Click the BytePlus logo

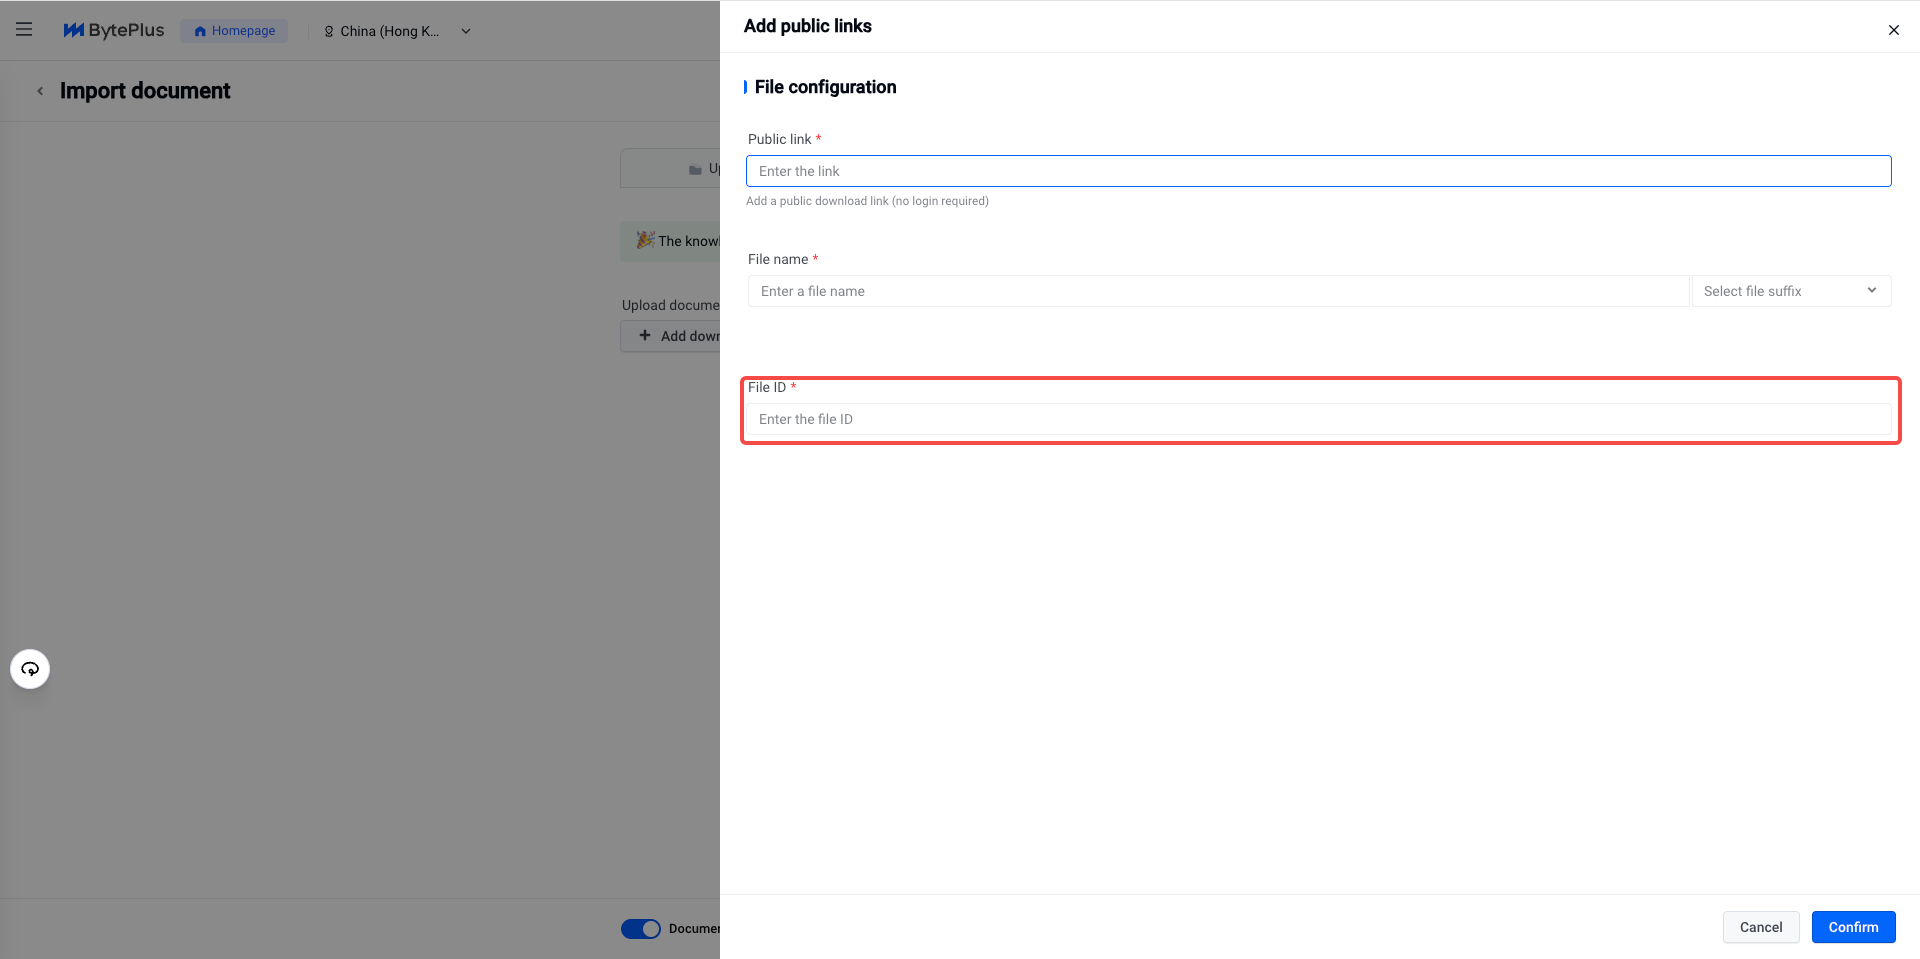point(114,30)
